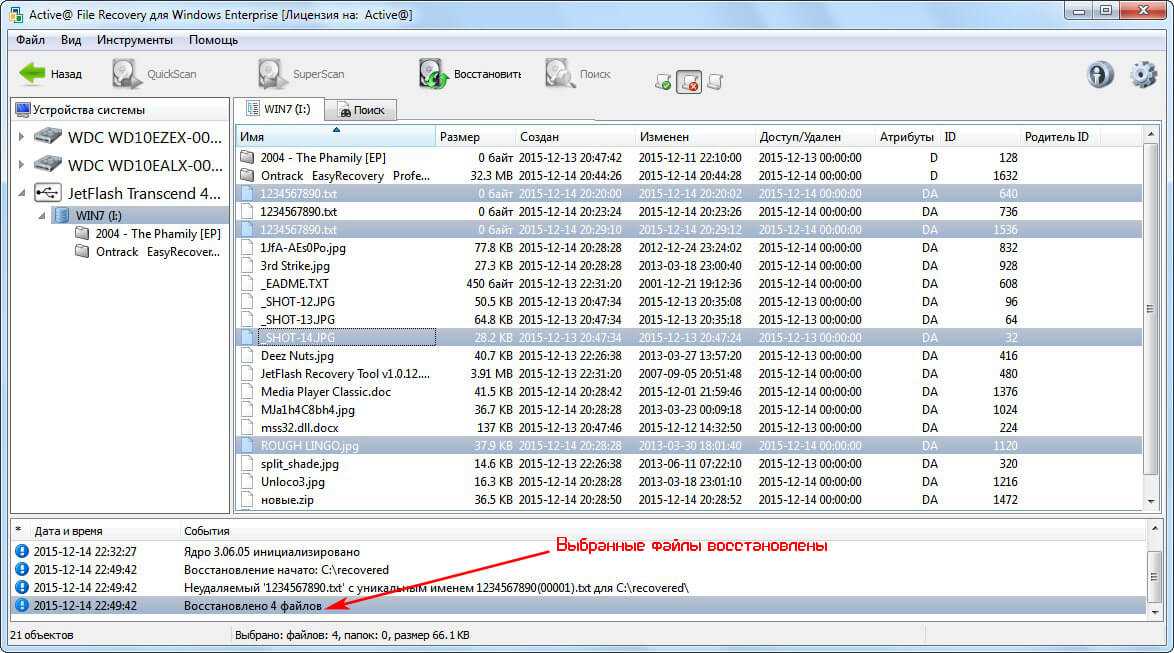Sort by the Имя column header
The image size is (1174, 653).
click(x=335, y=136)
